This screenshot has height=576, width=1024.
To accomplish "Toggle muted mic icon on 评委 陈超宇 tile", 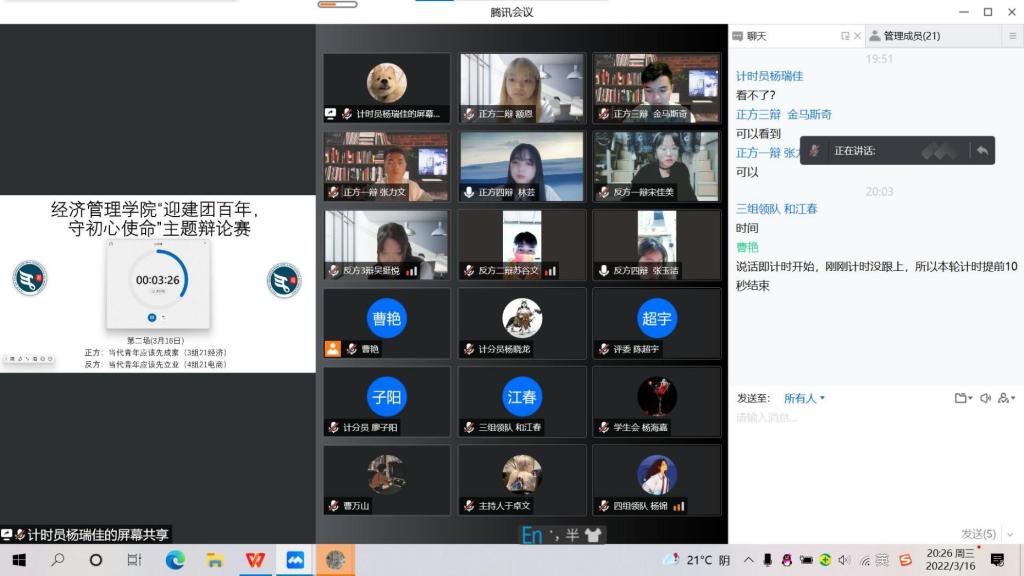I will point(604,349).
